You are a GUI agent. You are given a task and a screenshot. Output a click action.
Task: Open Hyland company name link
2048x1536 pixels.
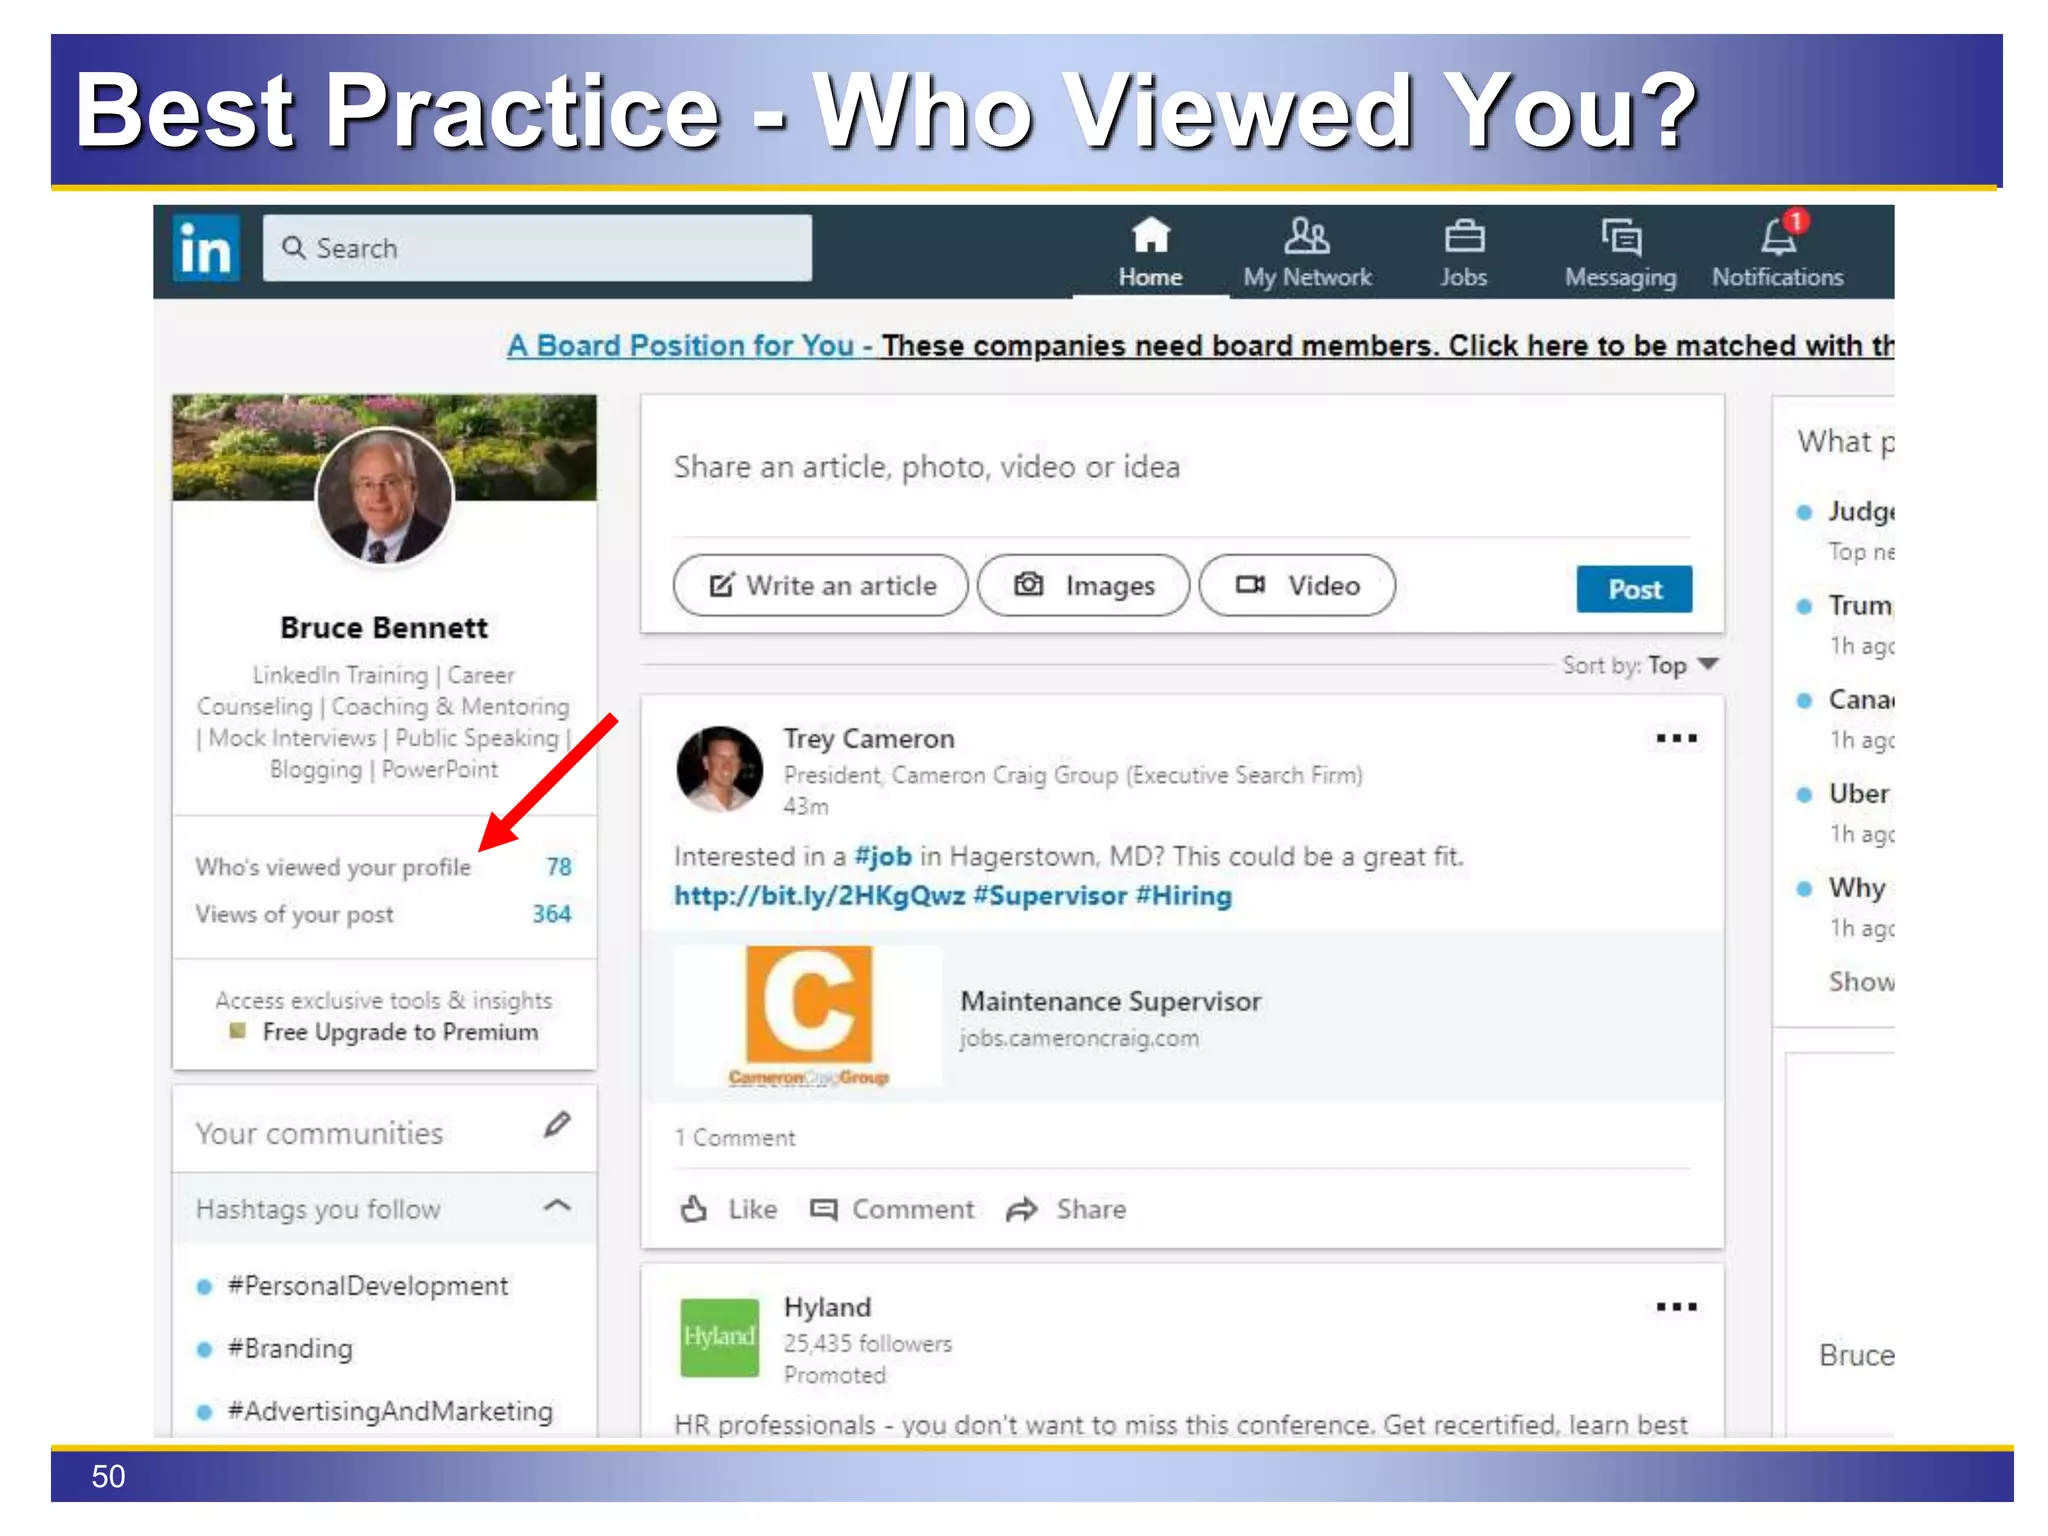(x=827, y=1308)
